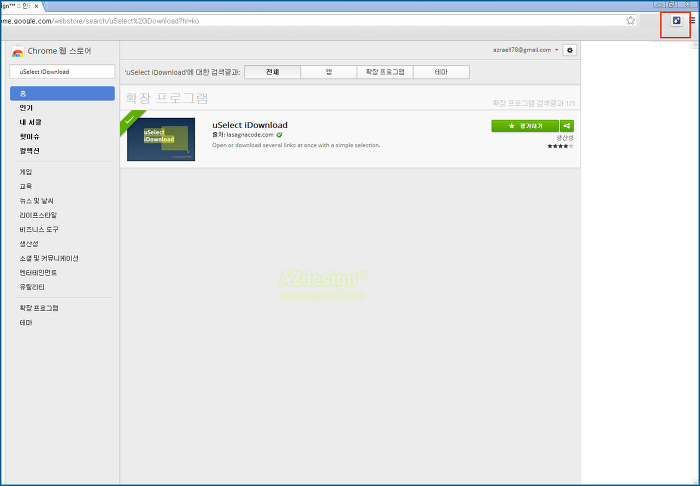The width and height of the screenshot is (700, 486).
Task: Click the '확장 프로그램 검색결과 1/1' result count
Action: coord(533,103)
